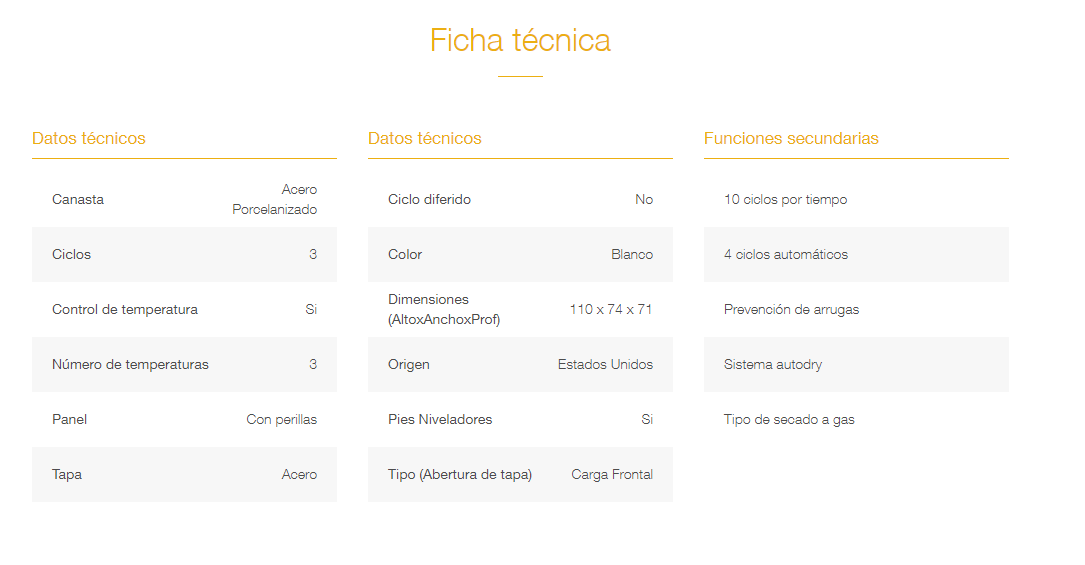Click the Prevención de arrugas item
Image resolution: width=1085 pixels, height=565 pixels.
pyautogui.click(x=792, y=309)
